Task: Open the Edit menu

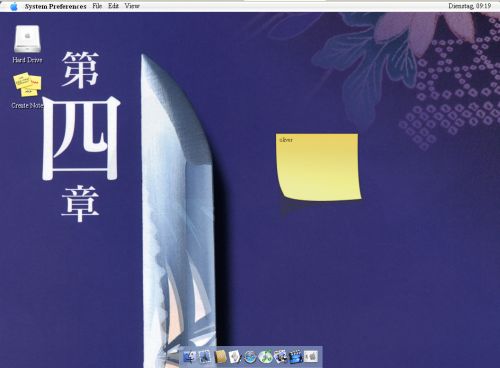Action: point(113,6)
